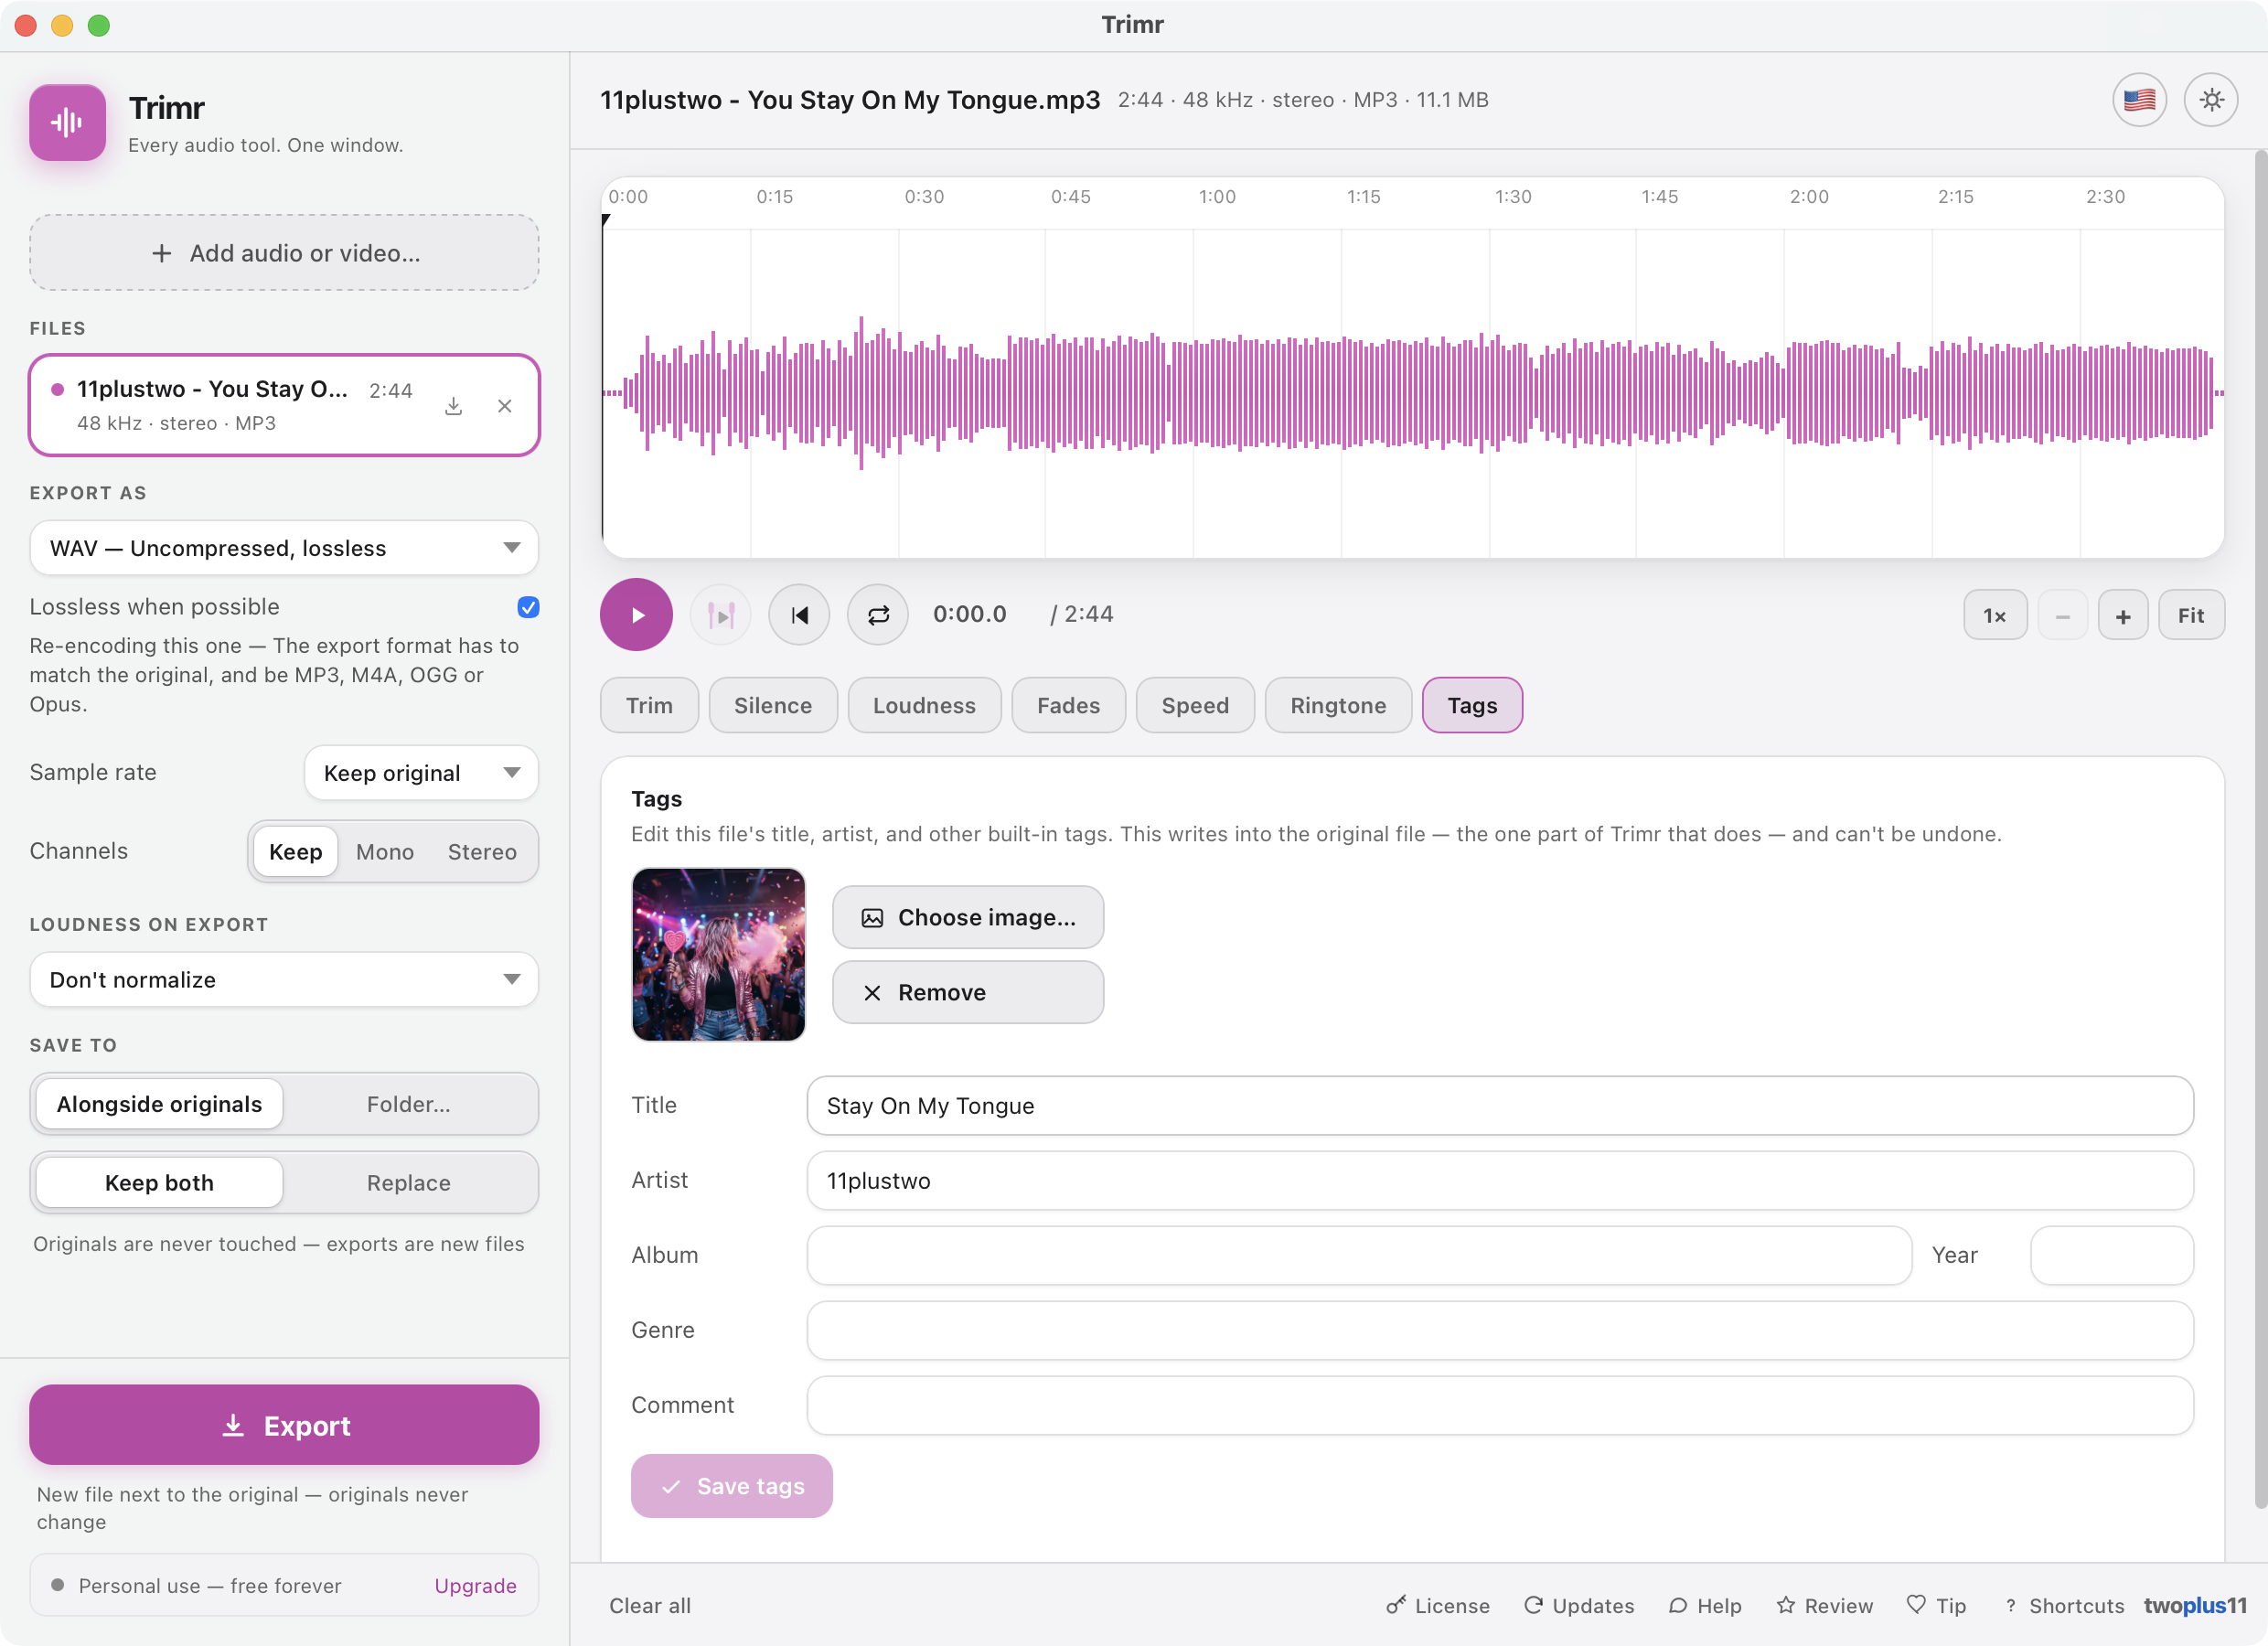Click the twoplus11 brand logo
Image resolution: width=2268 pixels, height=1646 pixels.
point(2194,1605)
